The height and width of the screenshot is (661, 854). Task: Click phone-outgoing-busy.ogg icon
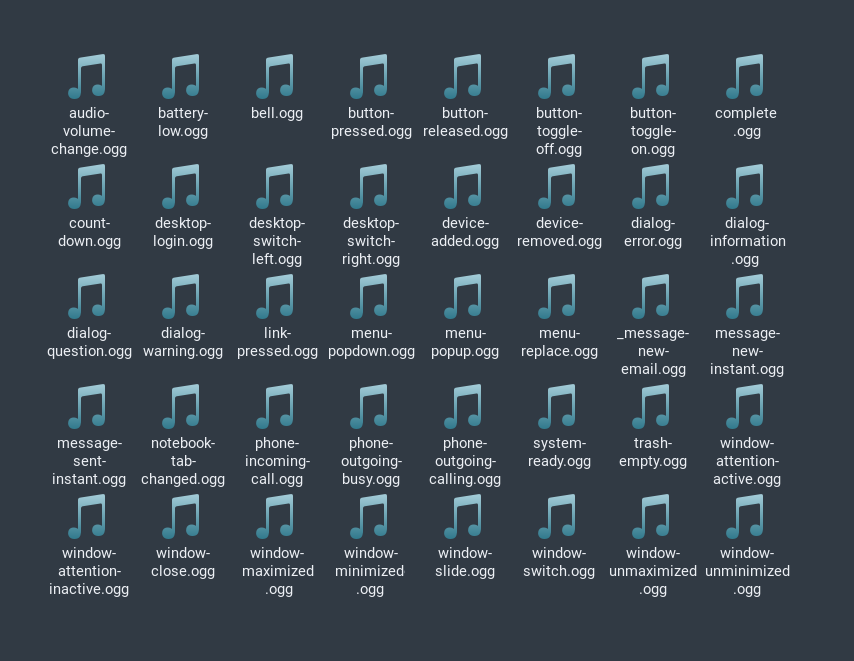(369, 406)
